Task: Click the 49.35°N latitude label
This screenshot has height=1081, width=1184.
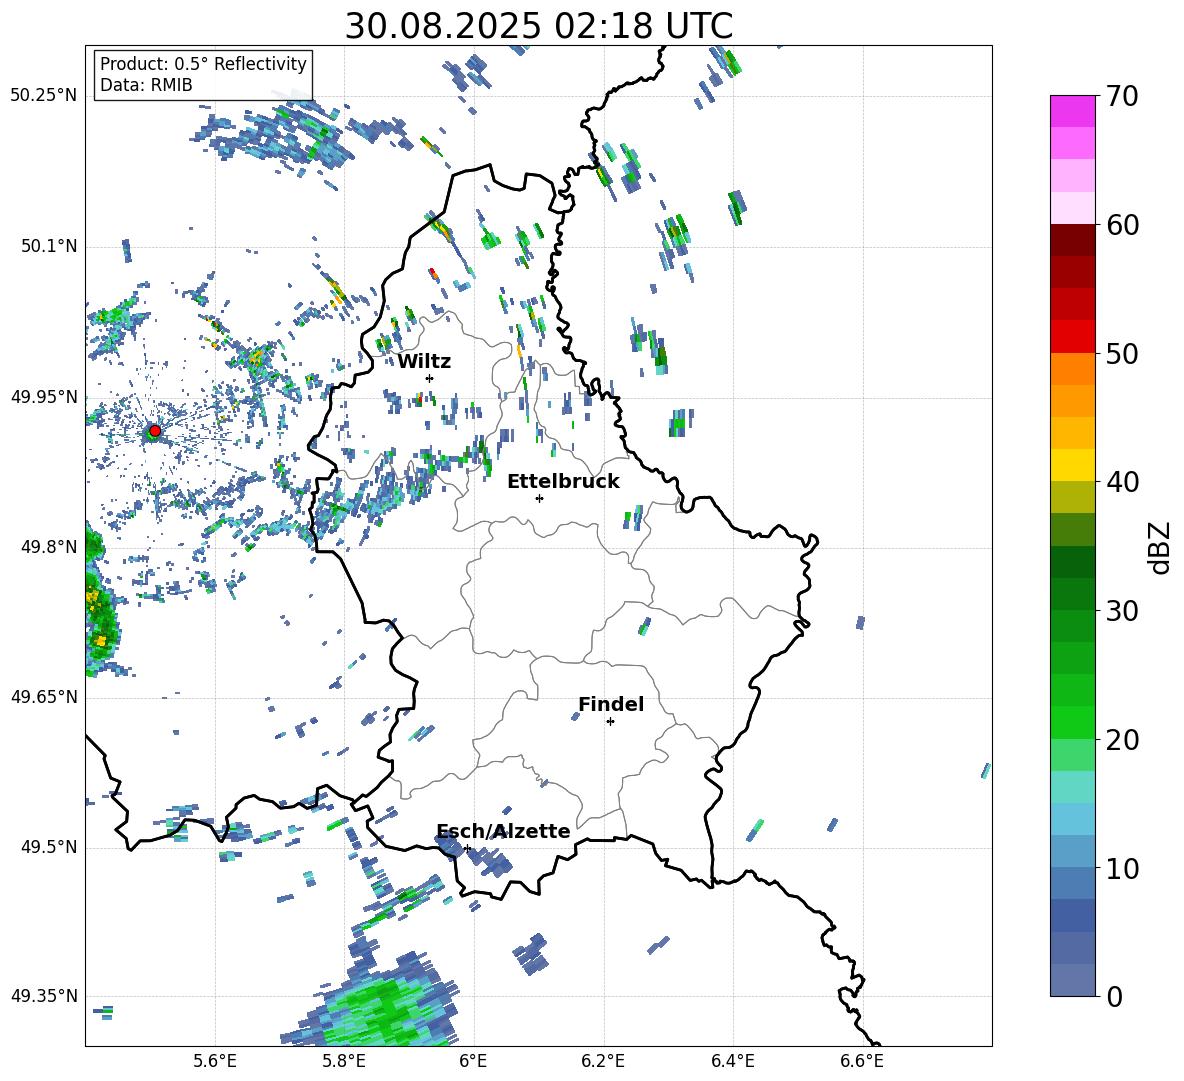Action: pyautogui.click(x=44, y=996)
